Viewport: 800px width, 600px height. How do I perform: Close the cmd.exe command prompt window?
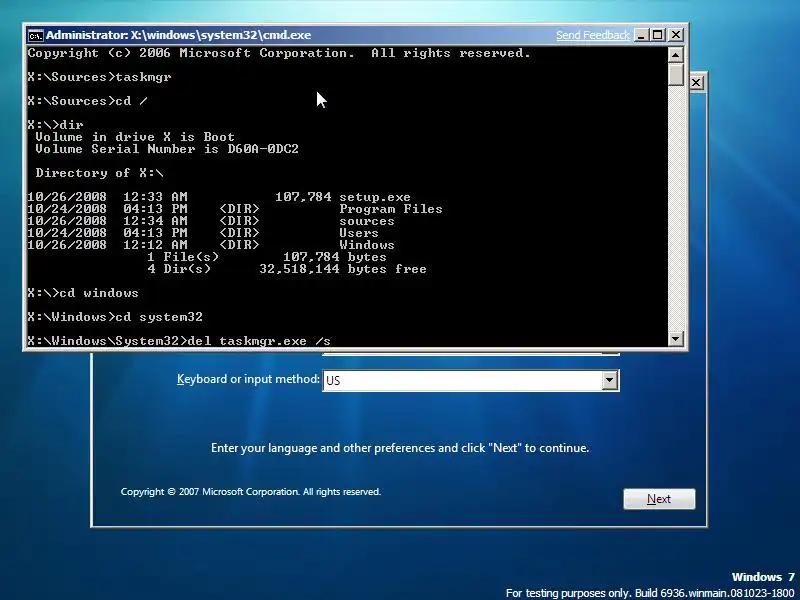676,35
